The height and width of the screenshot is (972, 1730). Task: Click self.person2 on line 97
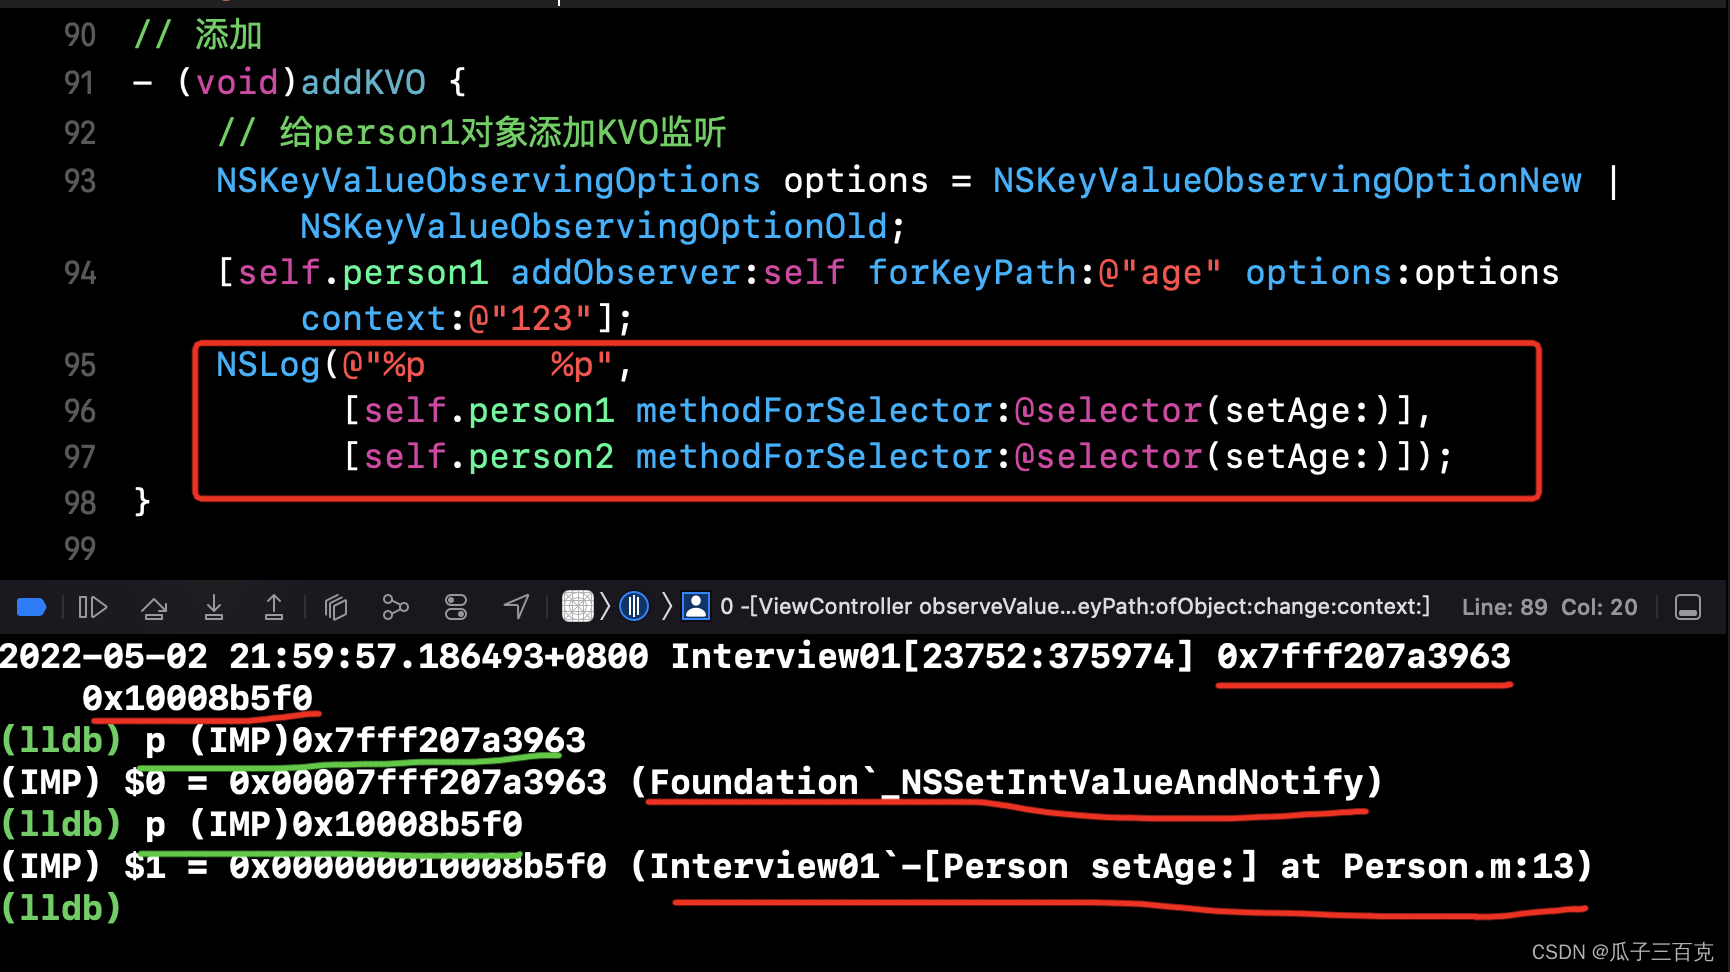489,456
